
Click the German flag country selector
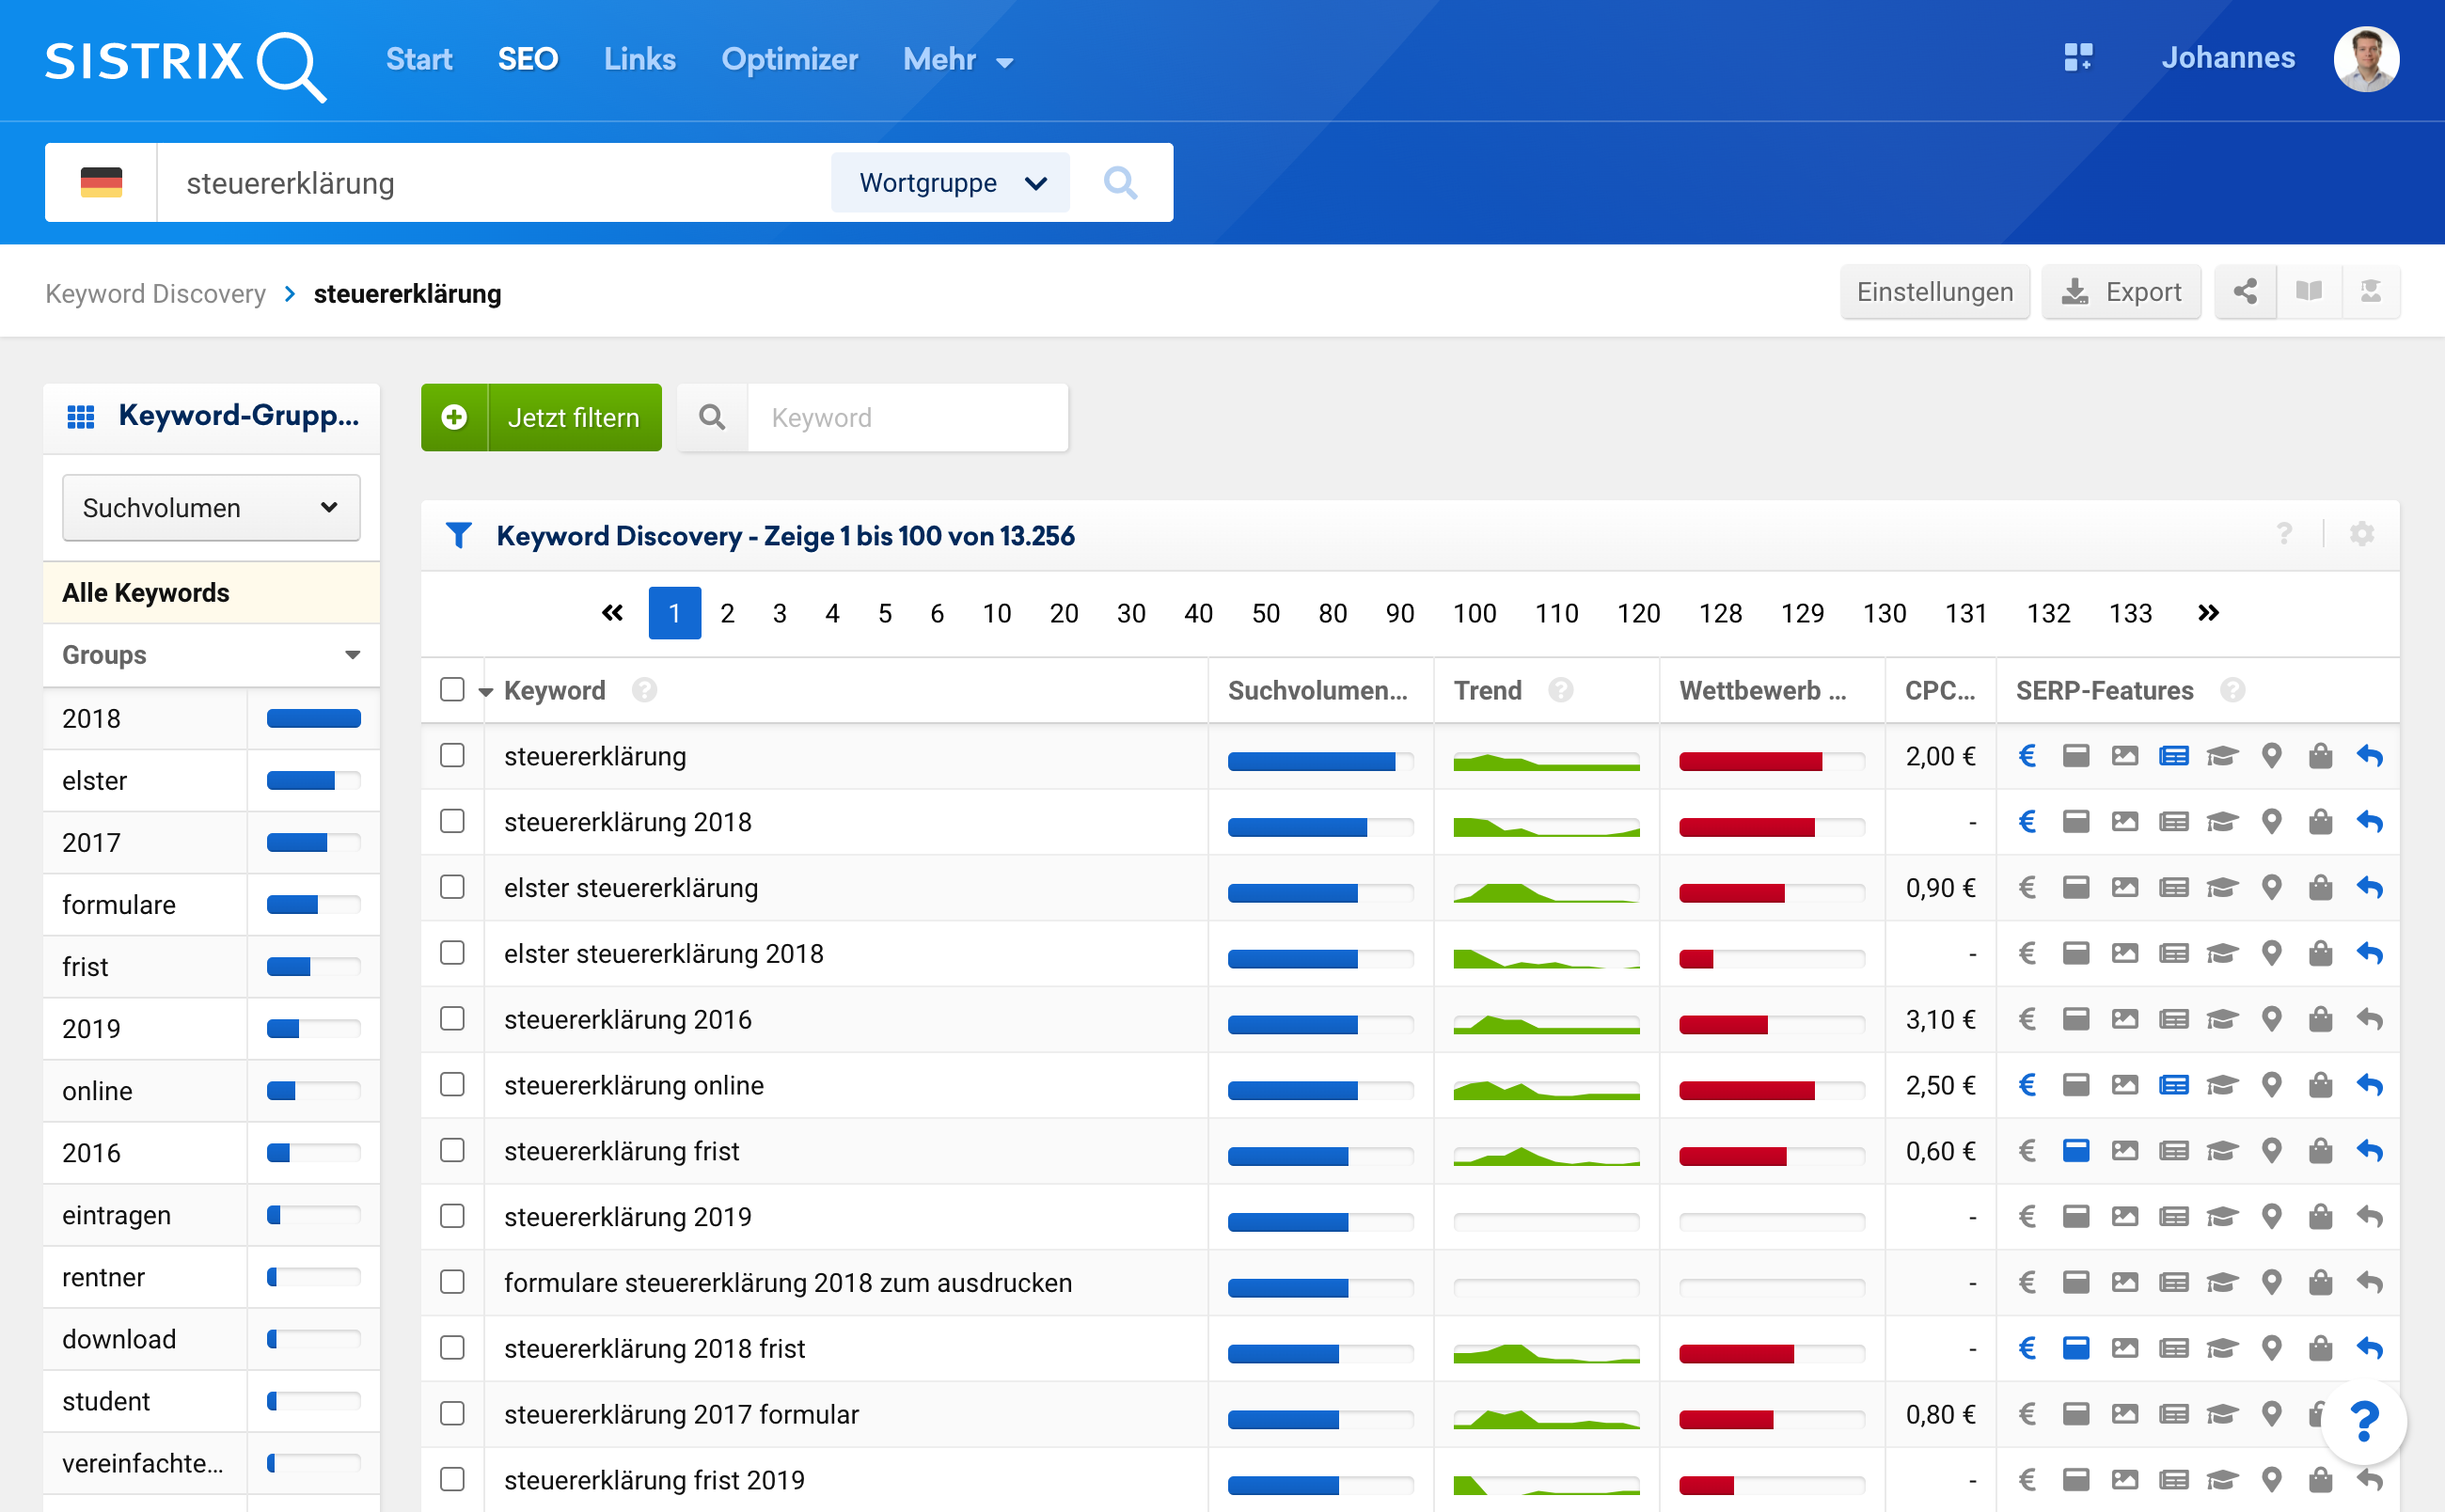(101, 183)
